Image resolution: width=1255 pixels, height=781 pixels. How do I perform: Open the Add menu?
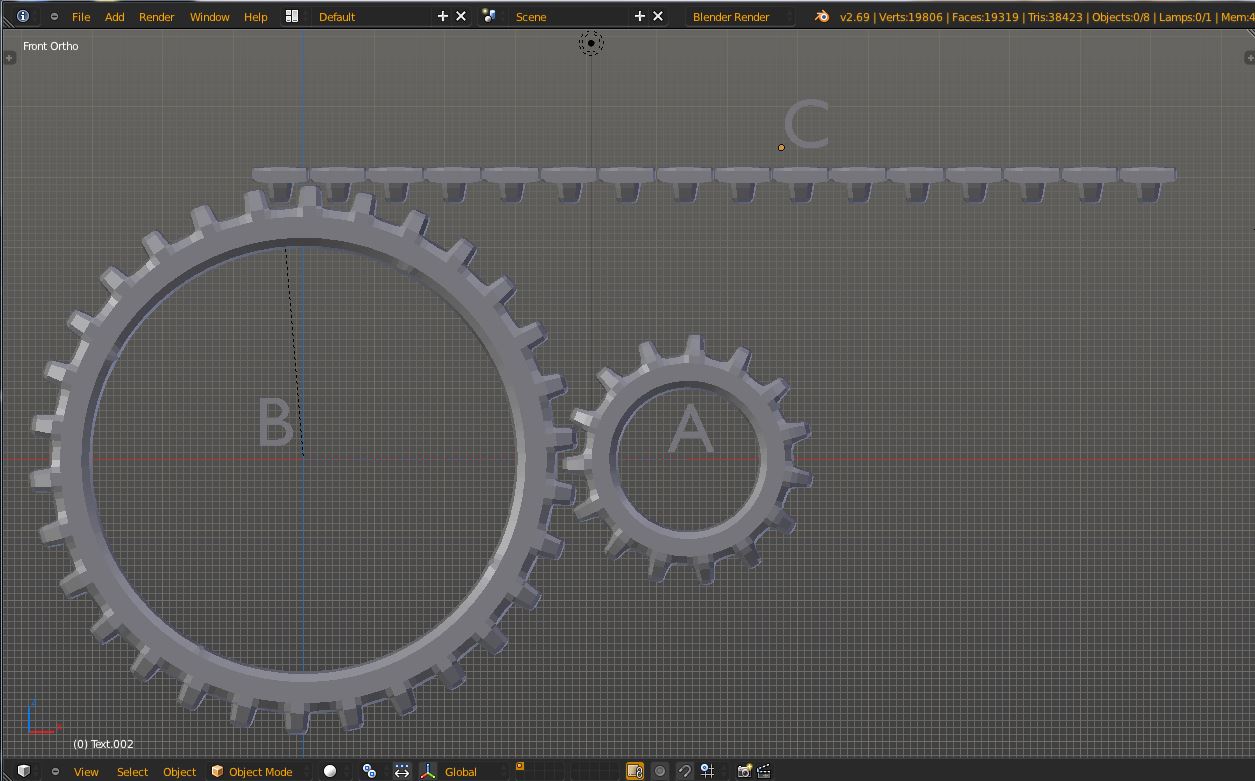coord(115,16)
